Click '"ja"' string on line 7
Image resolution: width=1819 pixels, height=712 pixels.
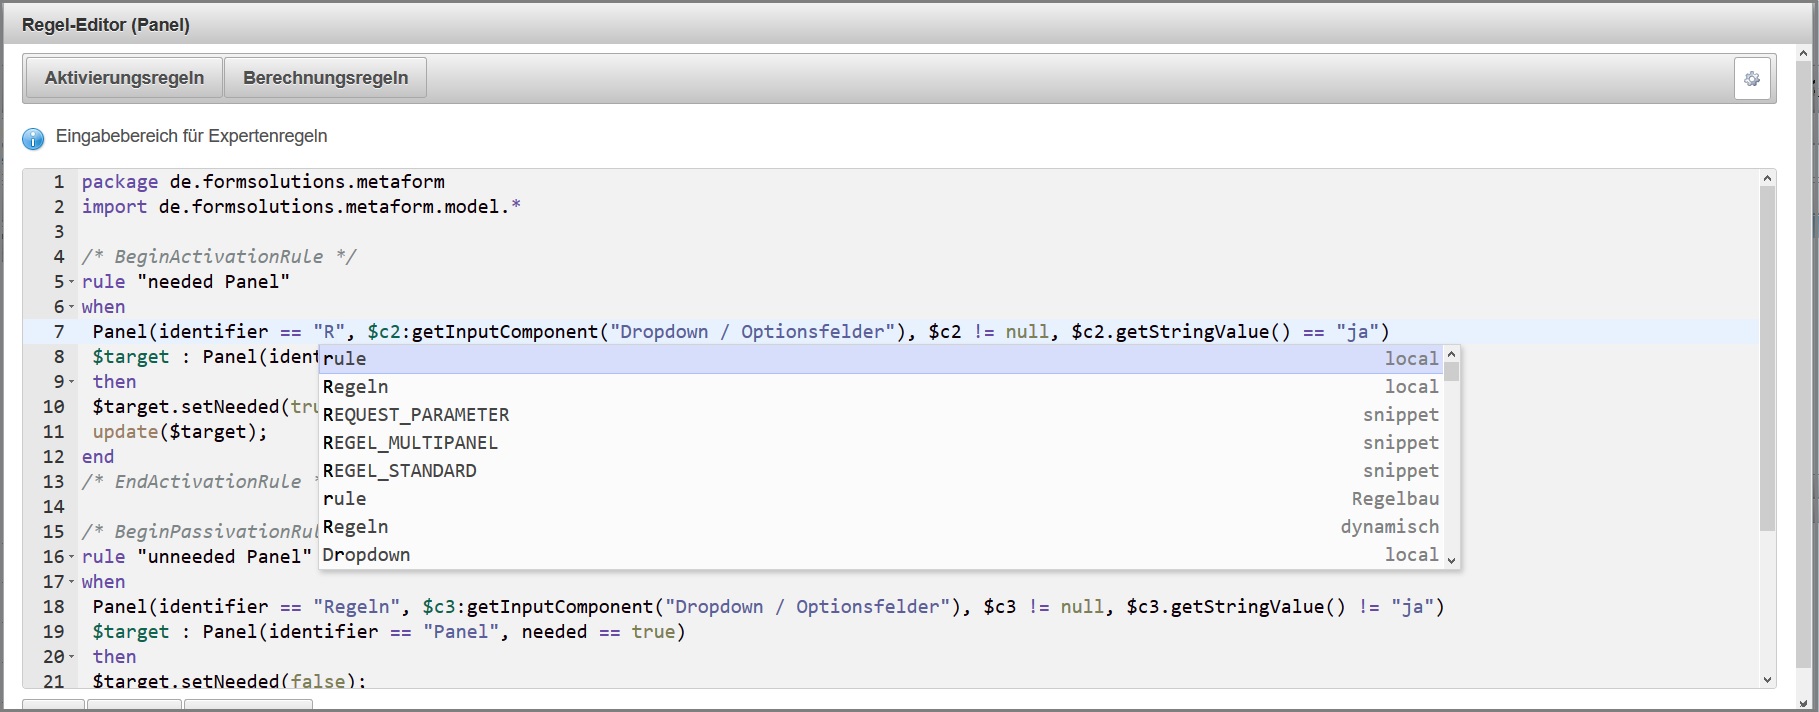(x=1356, y=332)
